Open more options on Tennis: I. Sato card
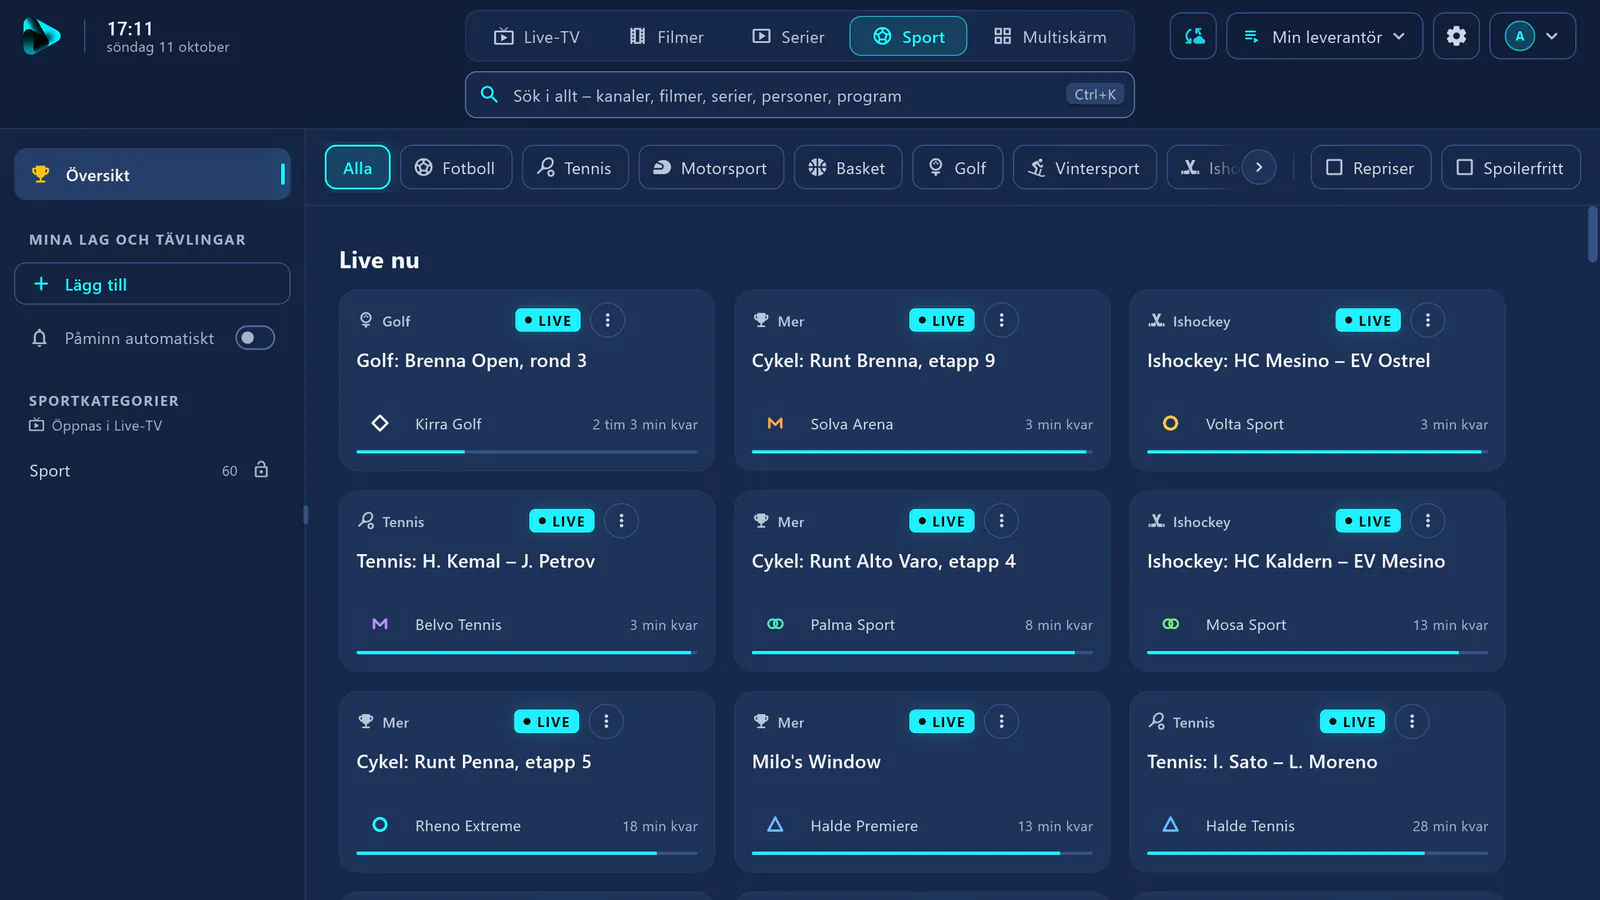1600x900 pixels. pyautogui.click(x=1411, y=721)
